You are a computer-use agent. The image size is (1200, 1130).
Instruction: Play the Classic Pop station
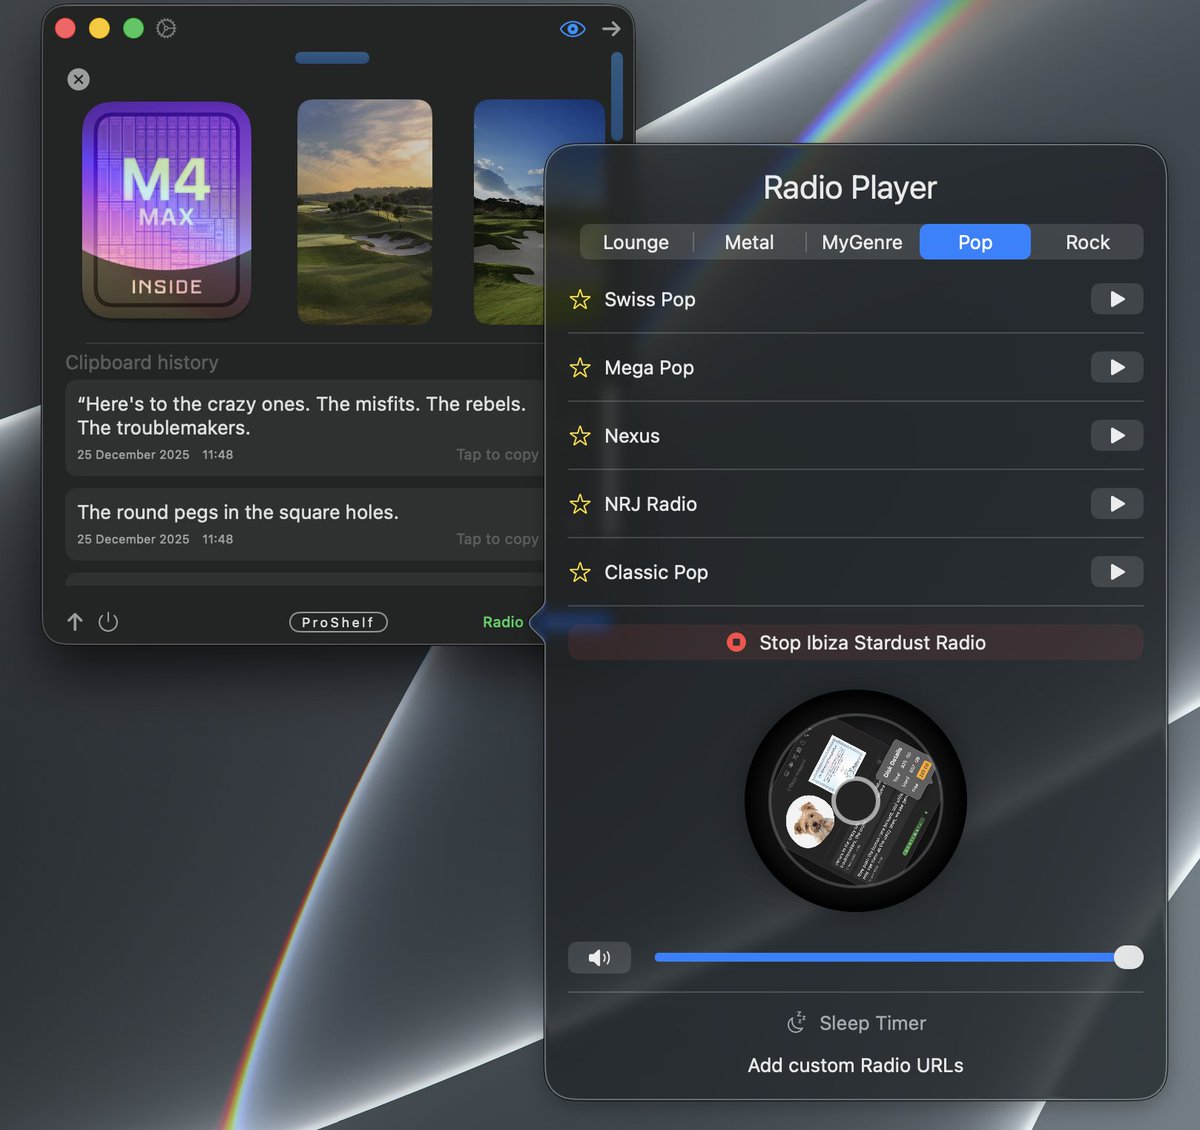(x=1116, y=571)
